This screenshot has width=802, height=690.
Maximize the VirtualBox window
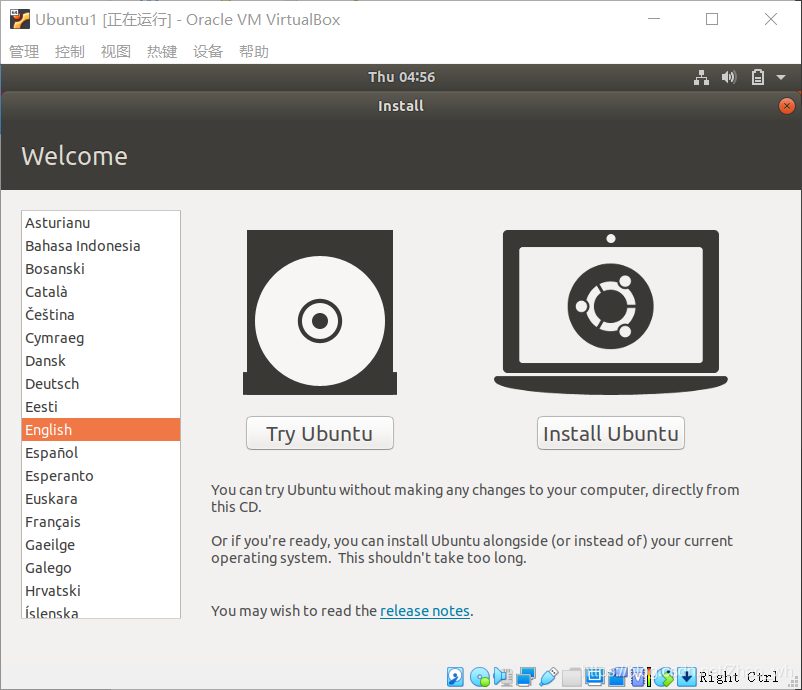(x=712, y=19)
